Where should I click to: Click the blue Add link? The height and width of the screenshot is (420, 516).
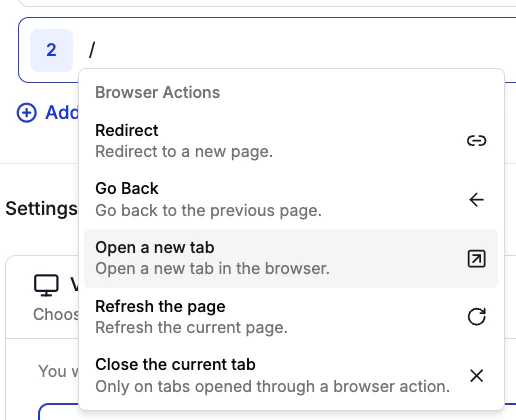(x=62, y=113)
